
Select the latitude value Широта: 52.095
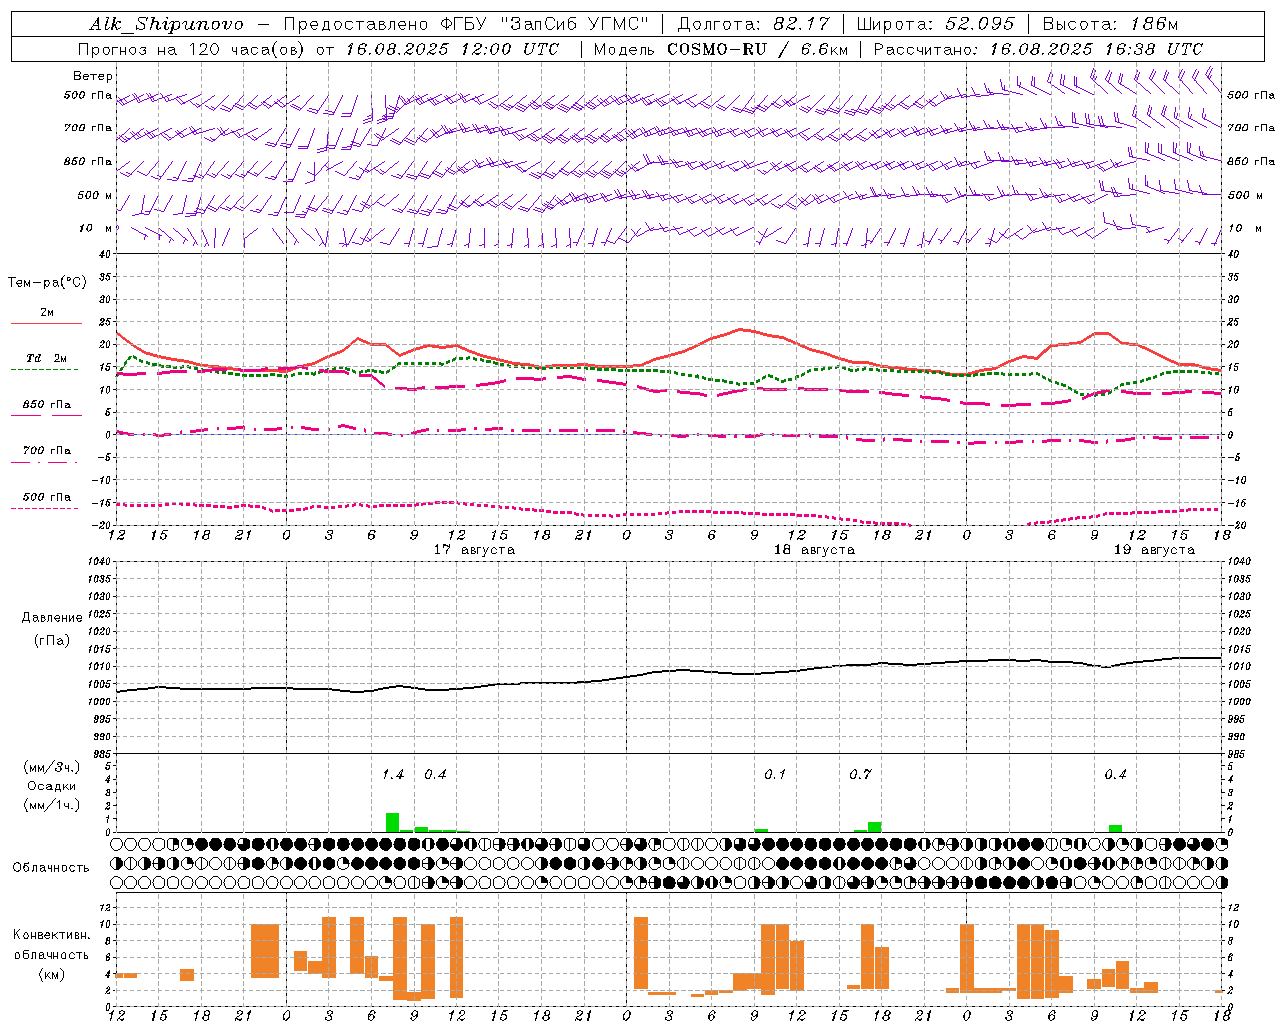(936, 24)
